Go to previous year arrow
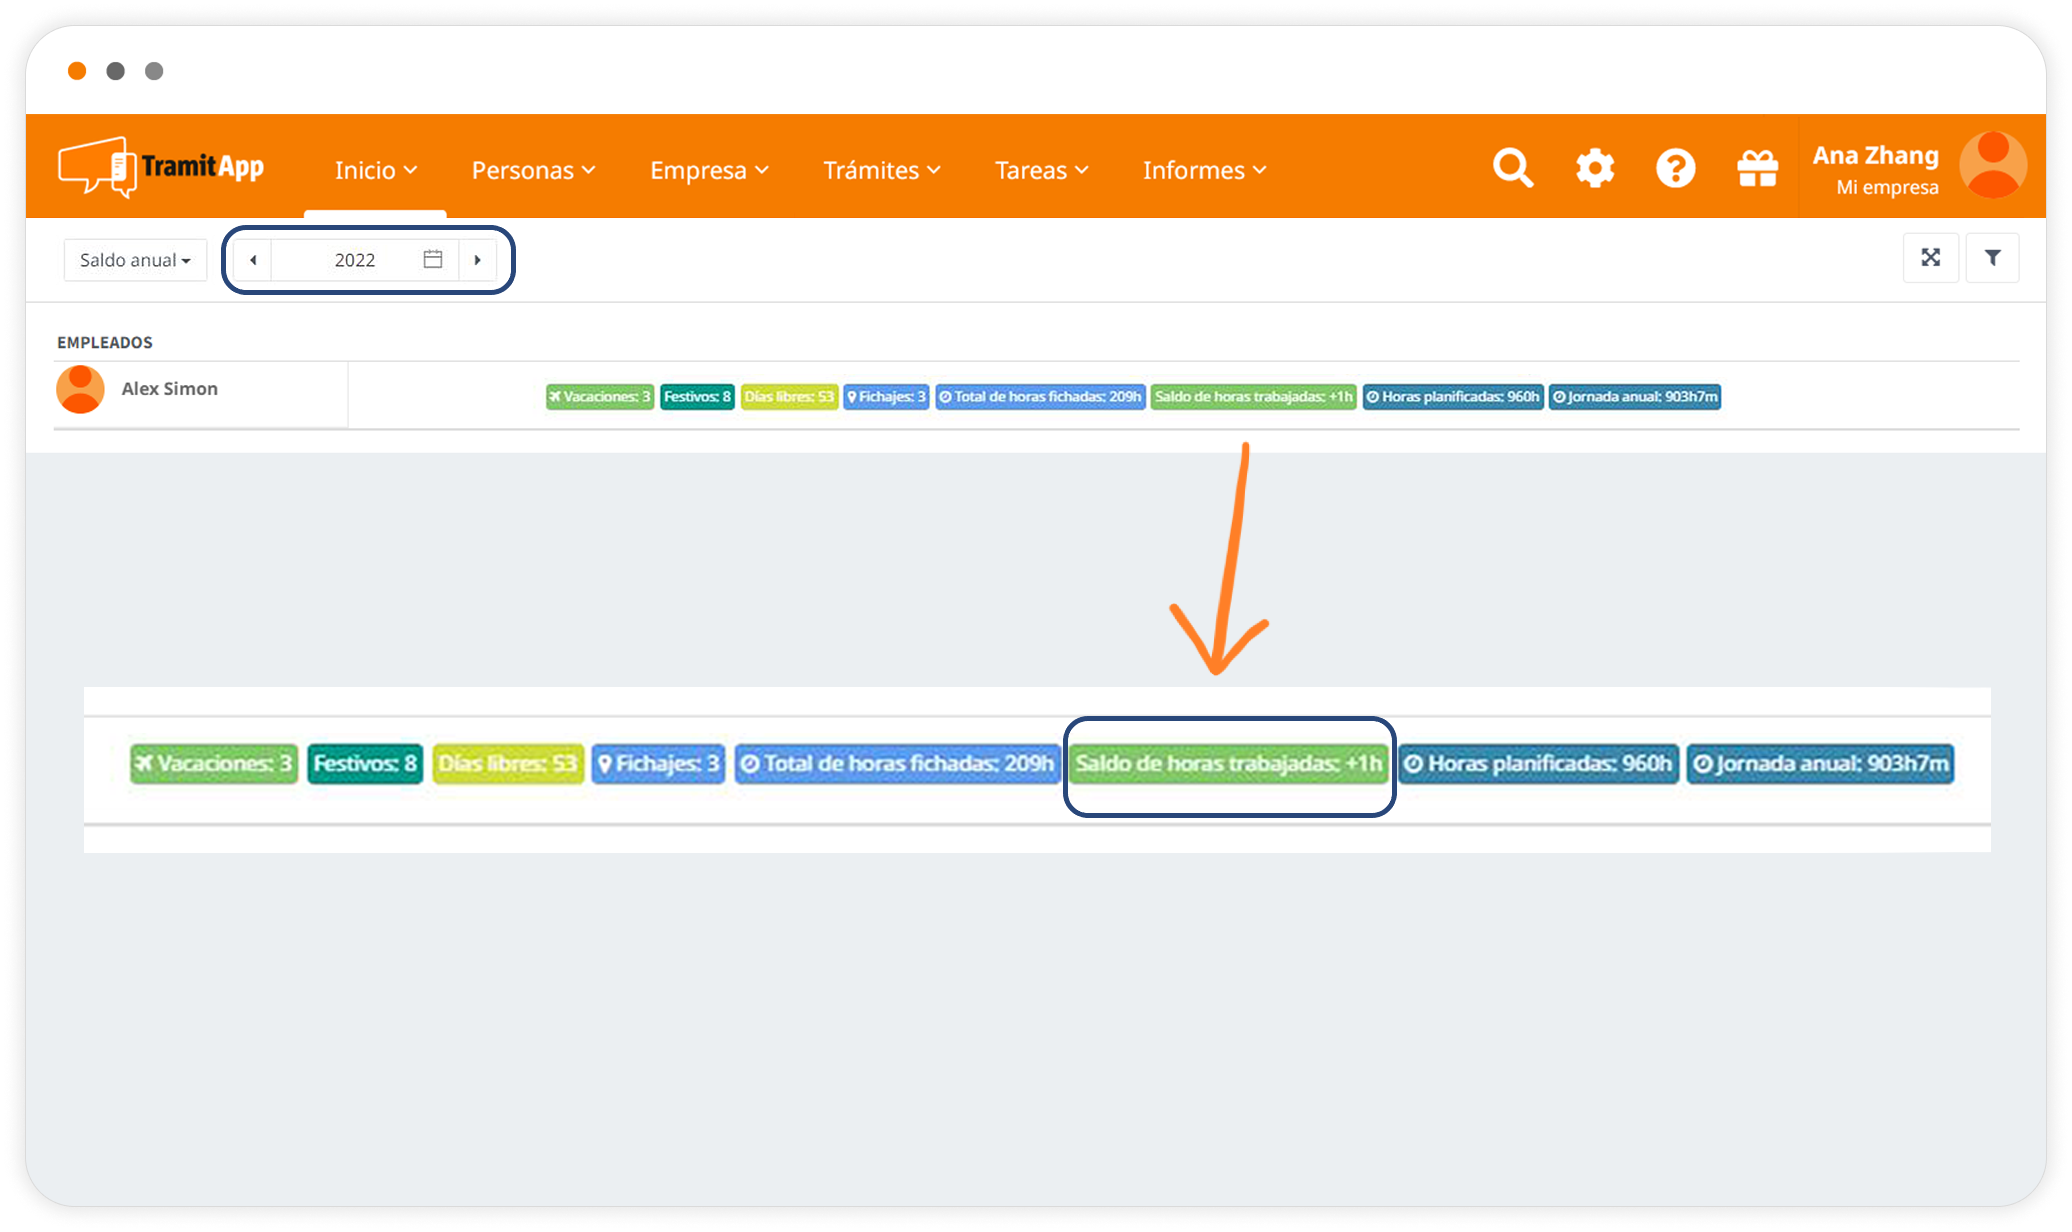Viewport: 2072px width, 1232px height. 253,260
